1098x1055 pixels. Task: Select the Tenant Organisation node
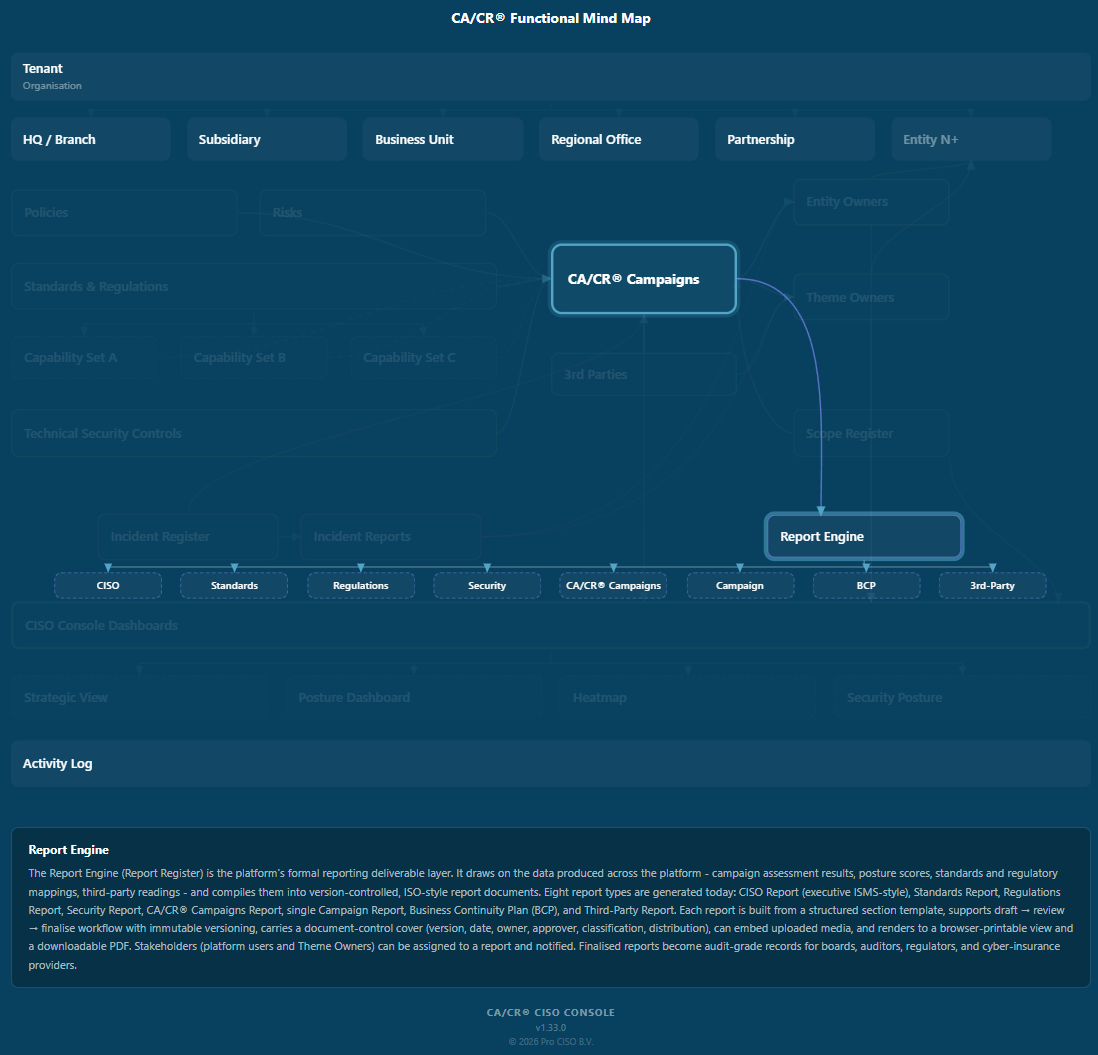coord(550,76)
